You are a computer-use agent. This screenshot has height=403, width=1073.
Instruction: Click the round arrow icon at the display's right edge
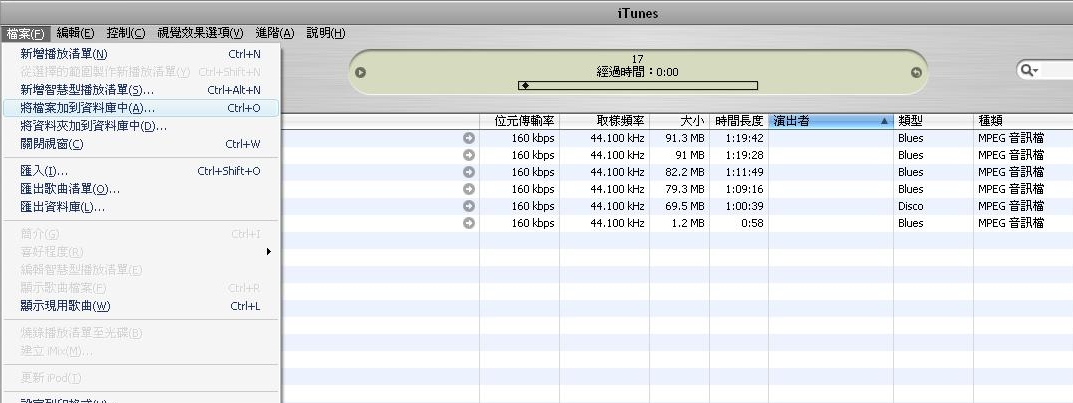[x=915, y=72]
